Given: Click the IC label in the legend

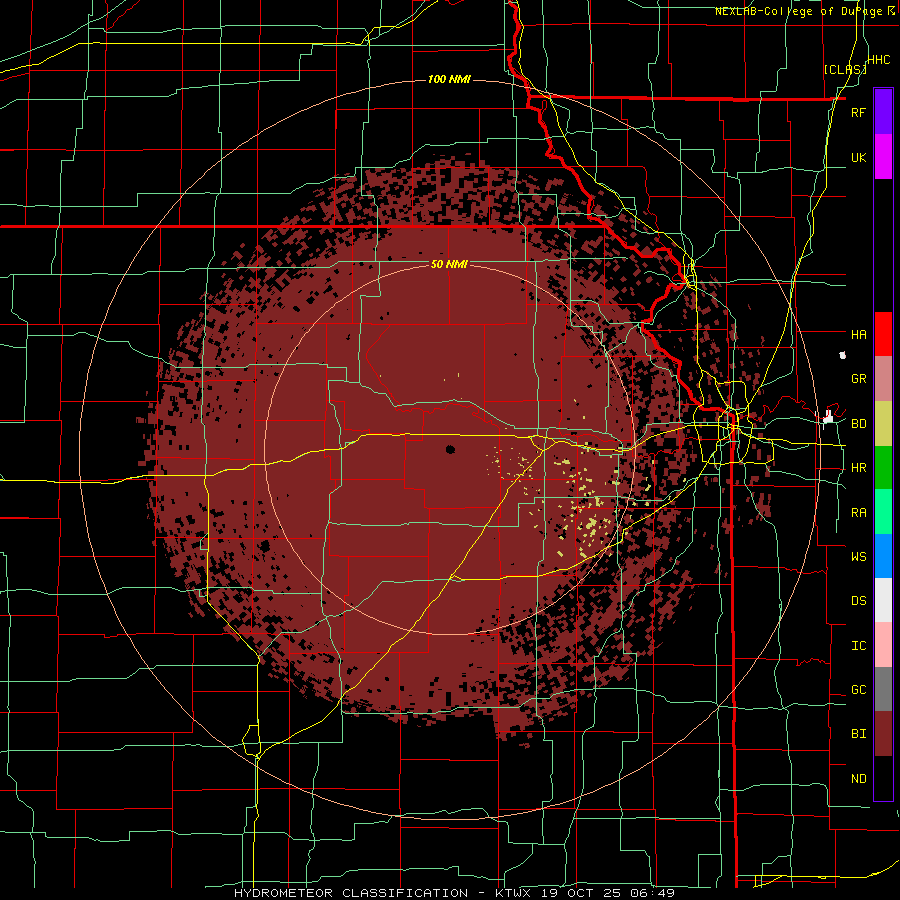Looking at the screenshot, I should pyautogui.click(x=858, y=646).
